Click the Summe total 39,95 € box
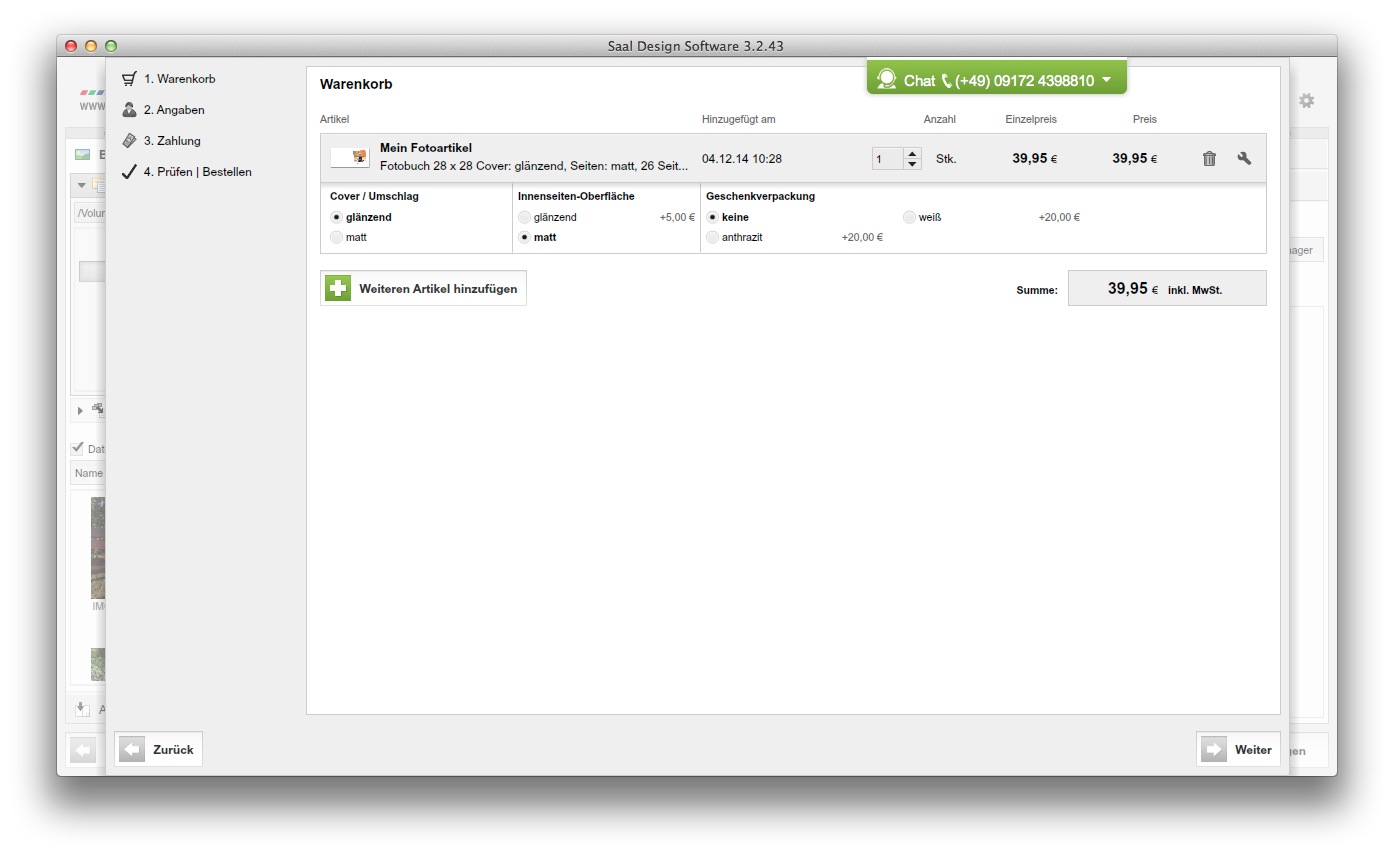1394x855 pixels. (1167, 288)
